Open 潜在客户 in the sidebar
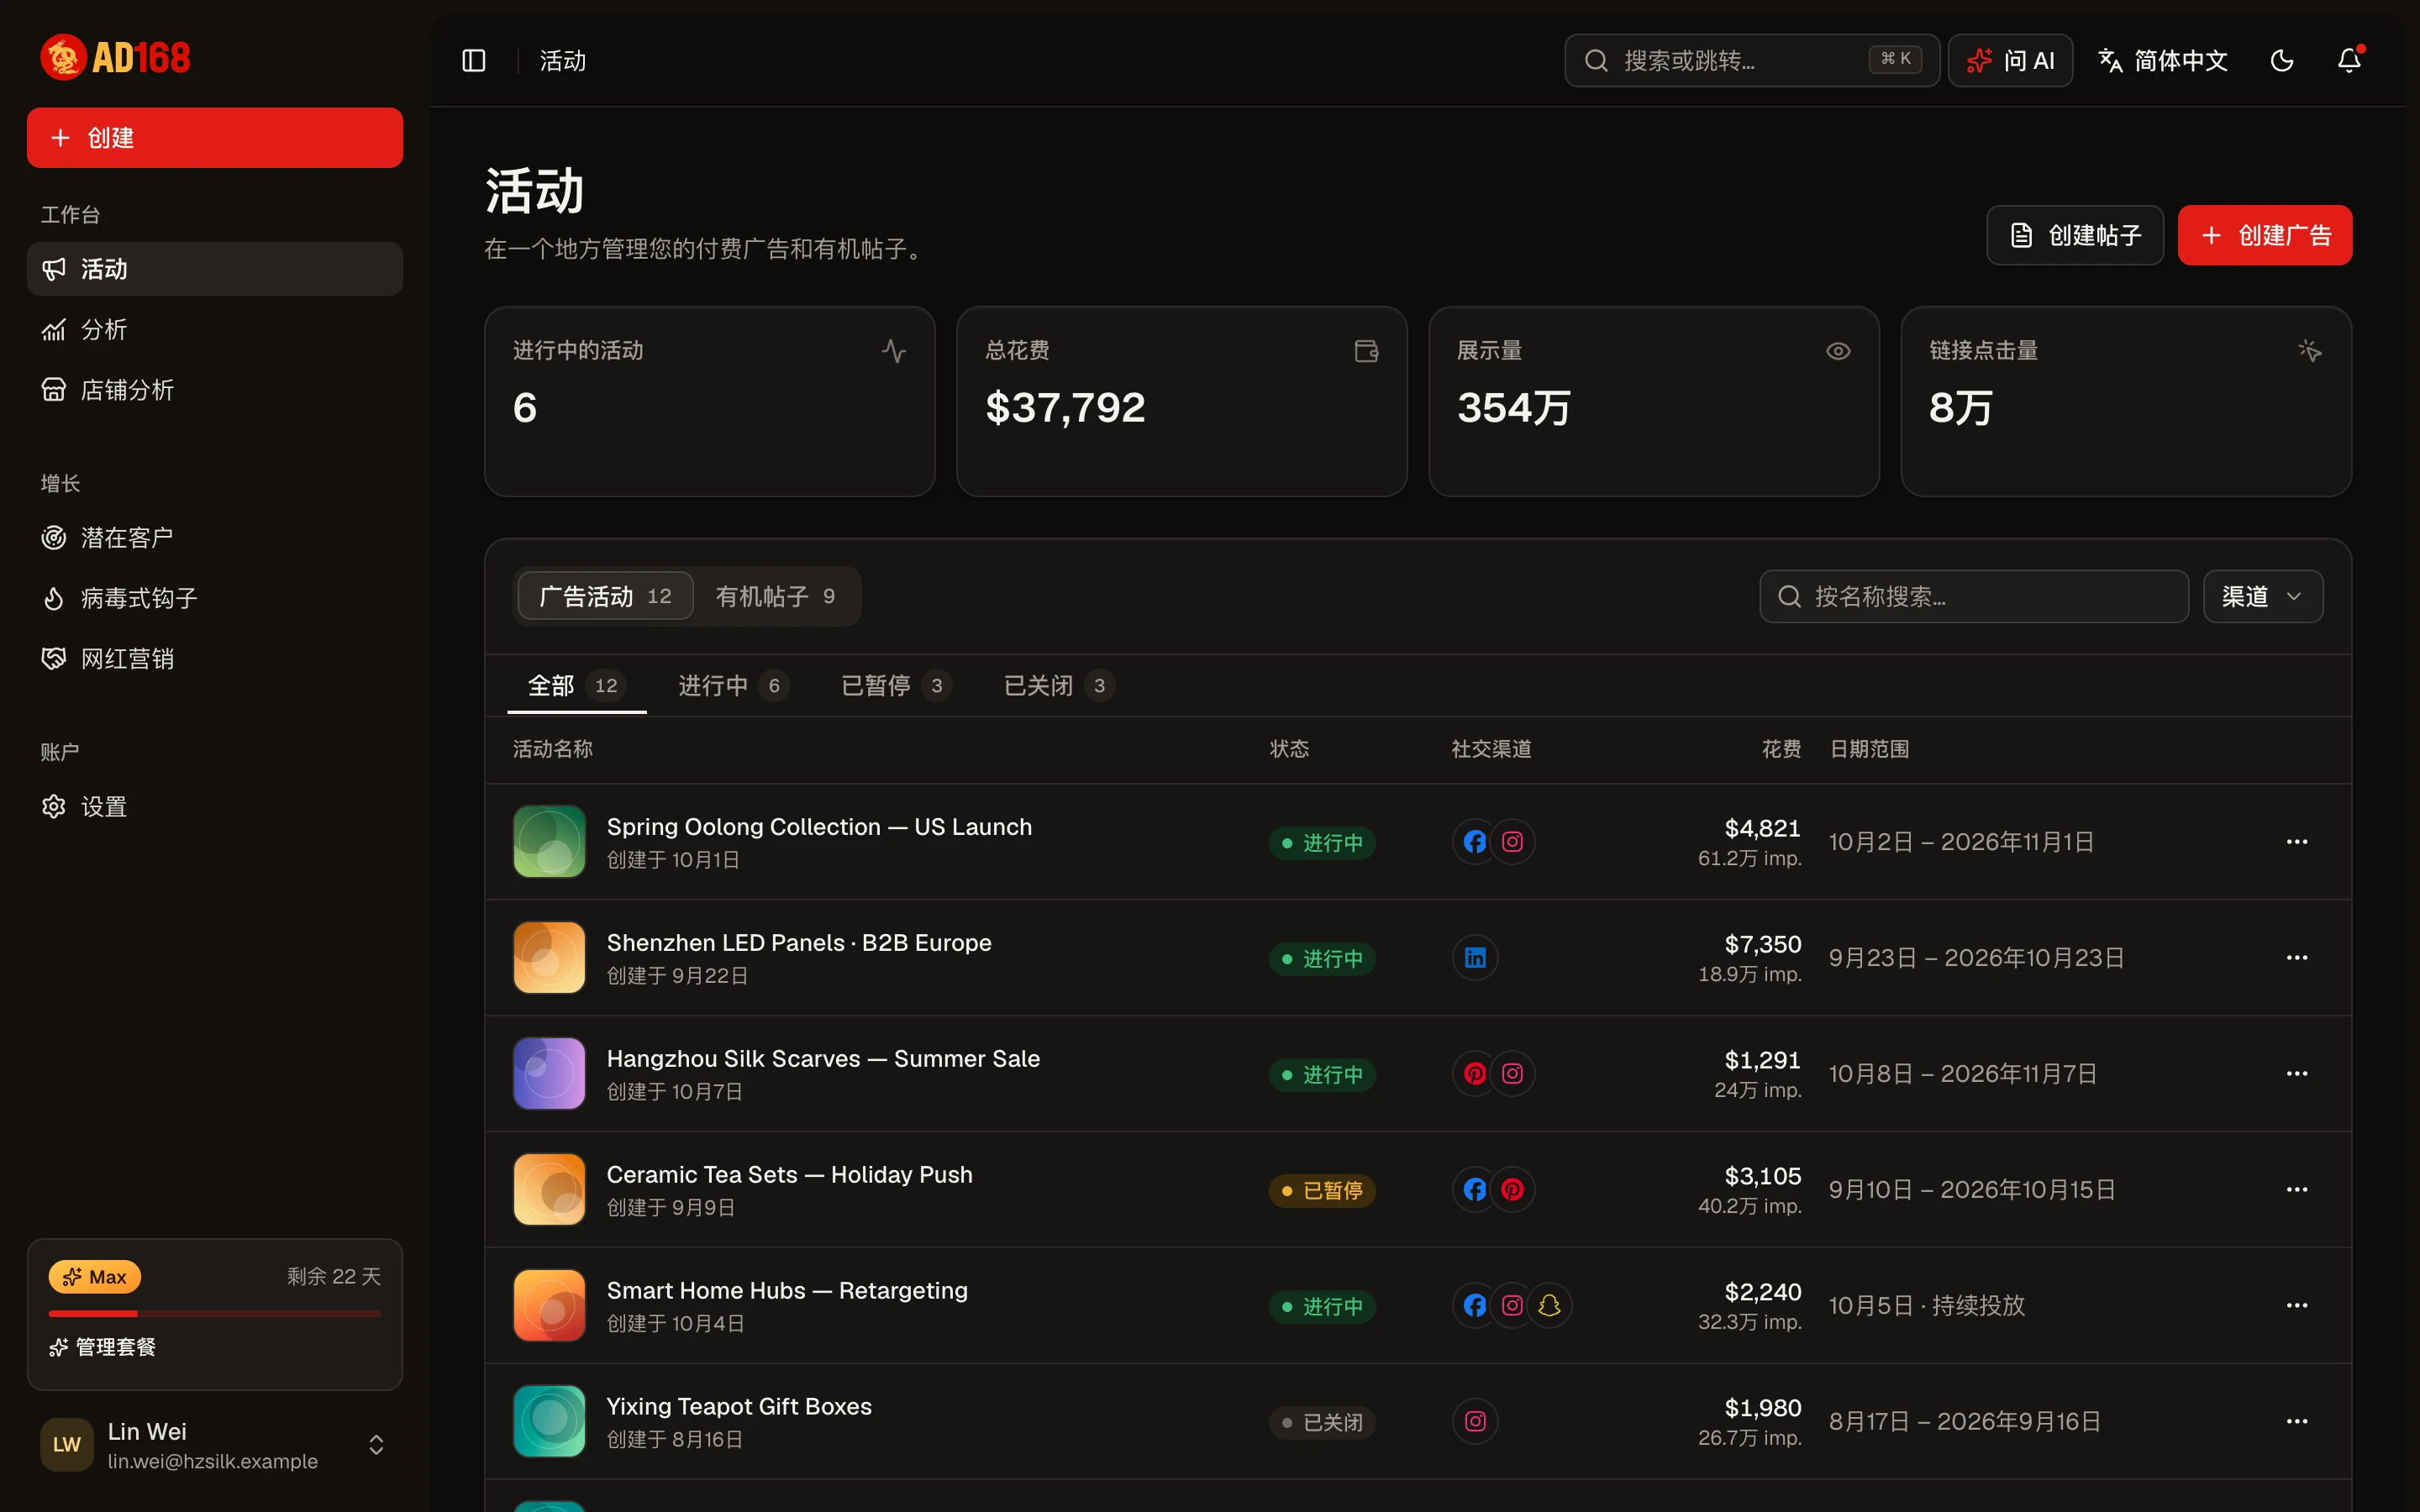 (215, 538)
